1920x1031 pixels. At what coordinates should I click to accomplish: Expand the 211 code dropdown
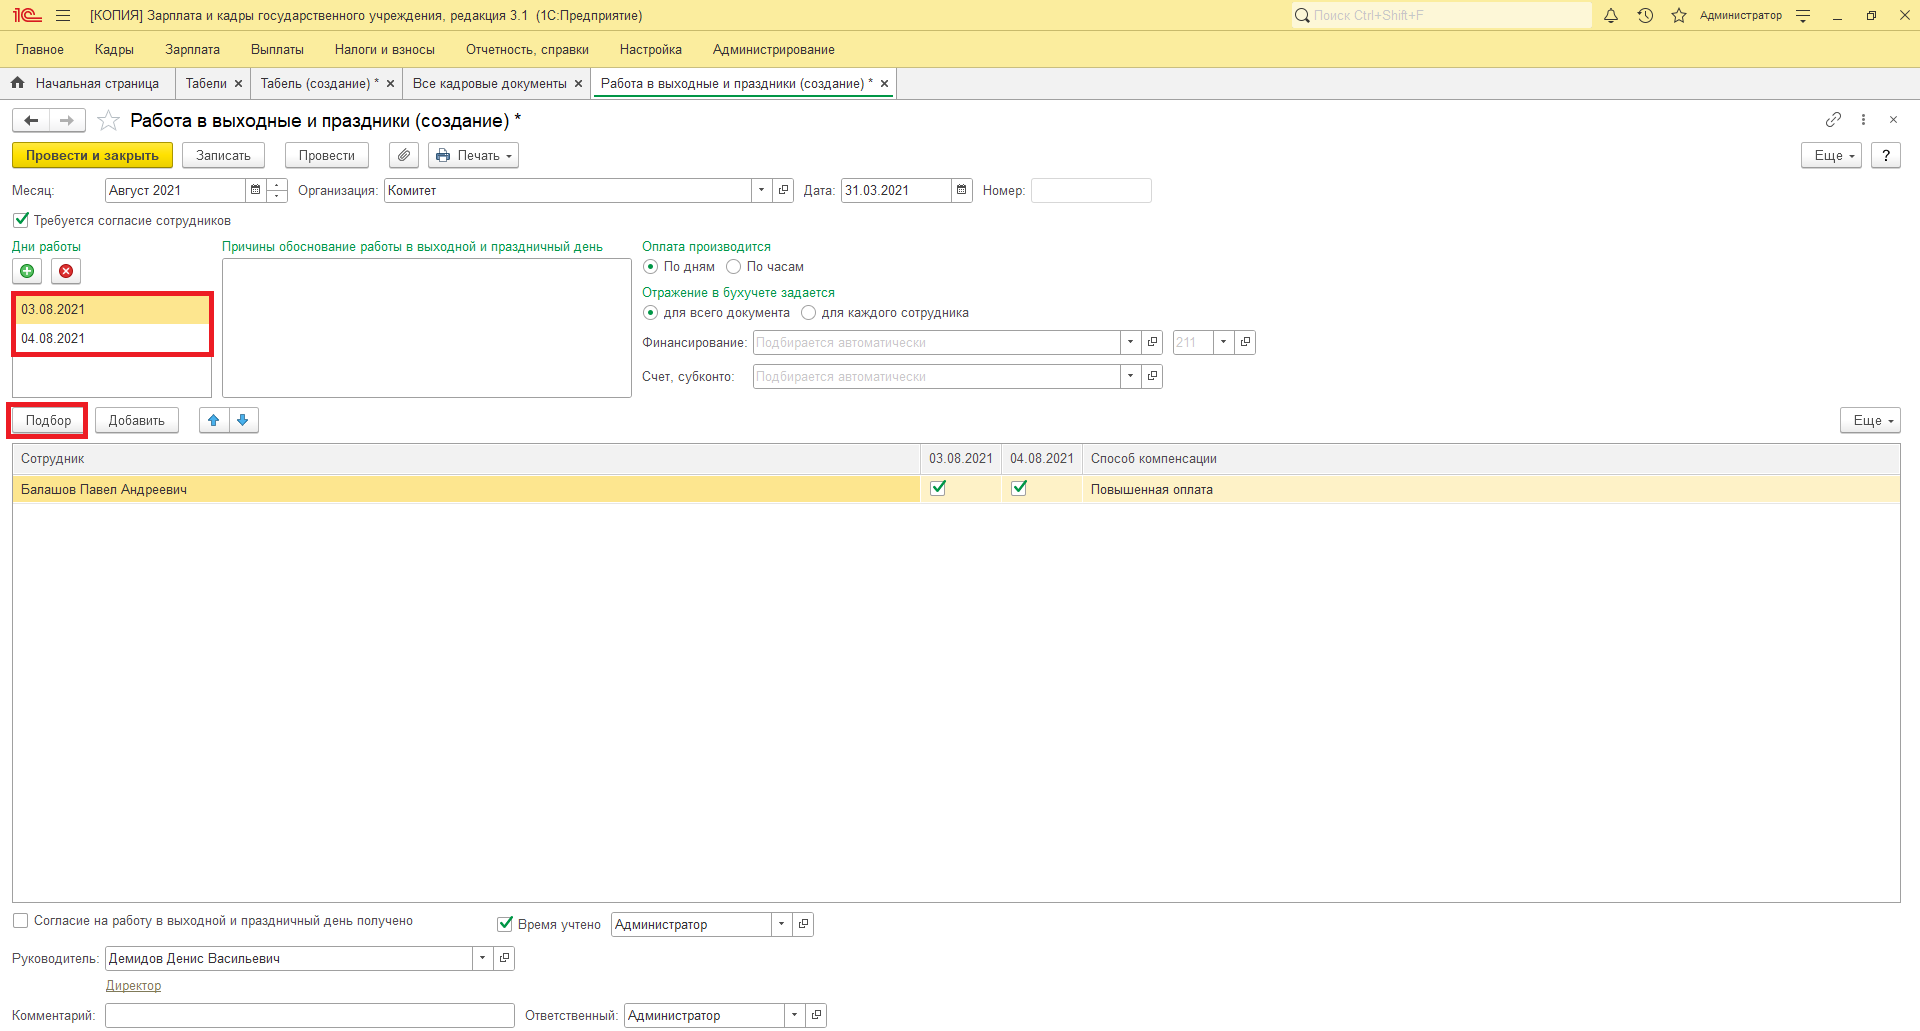coord(1223,342)
